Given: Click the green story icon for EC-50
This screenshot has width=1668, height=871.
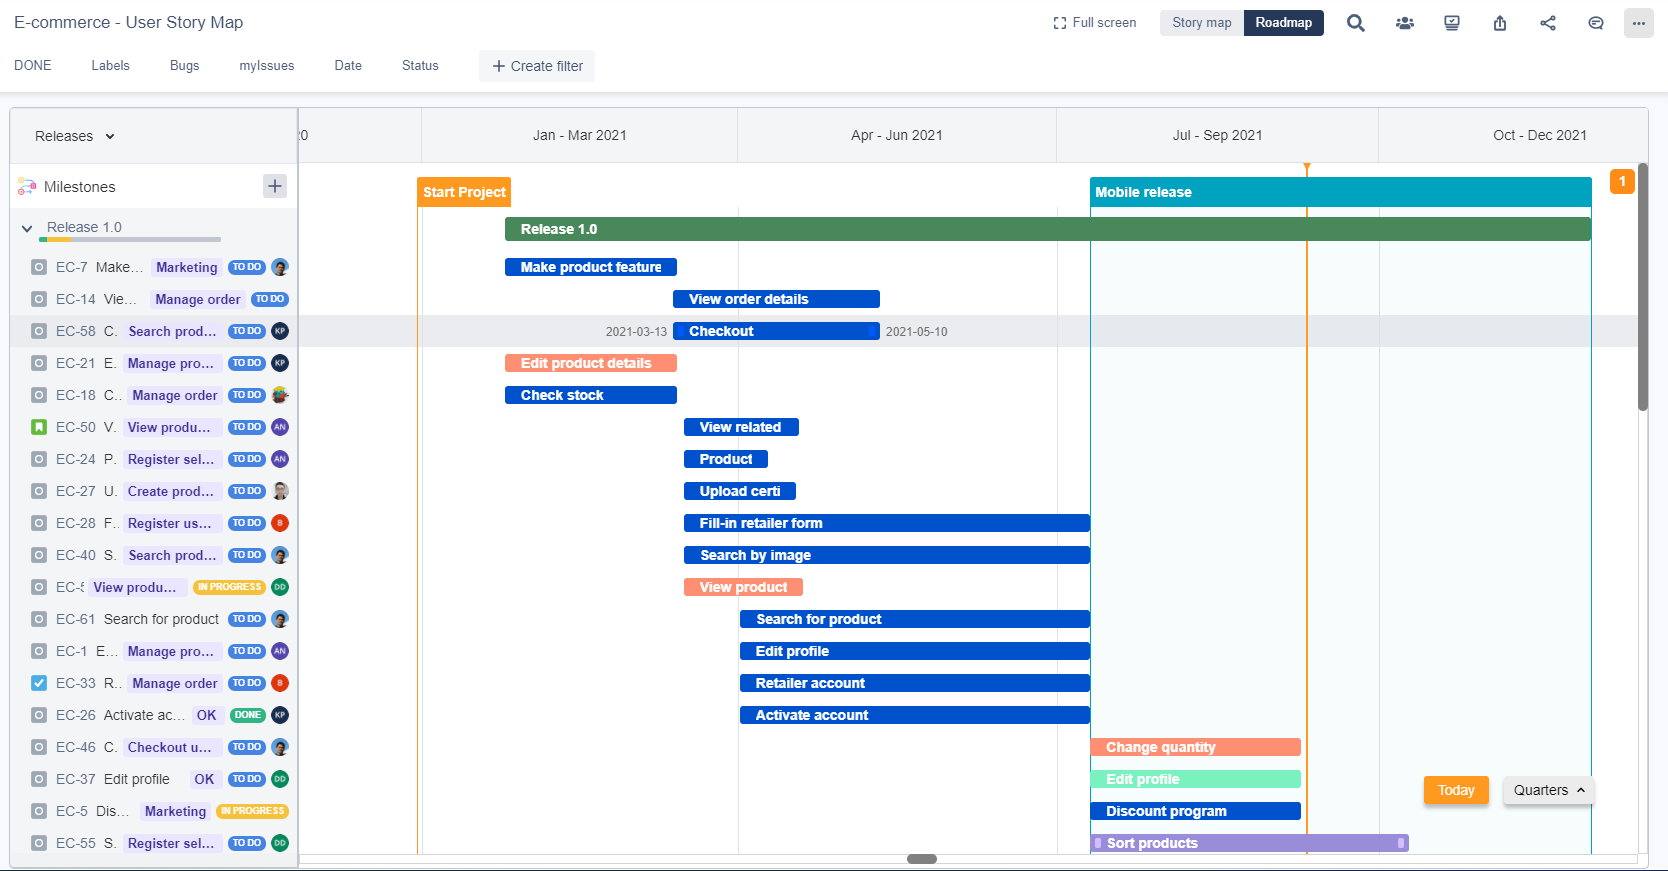Looking at the screenshot, I should point(39,427).
